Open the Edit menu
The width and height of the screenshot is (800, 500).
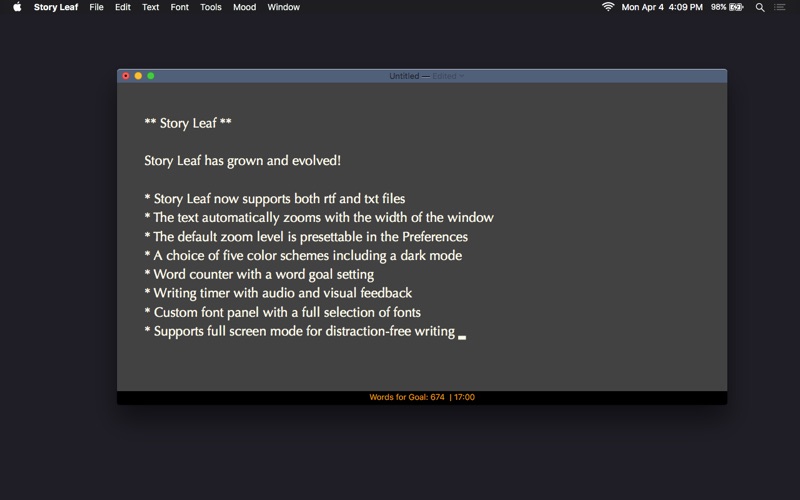coord(122,7)
